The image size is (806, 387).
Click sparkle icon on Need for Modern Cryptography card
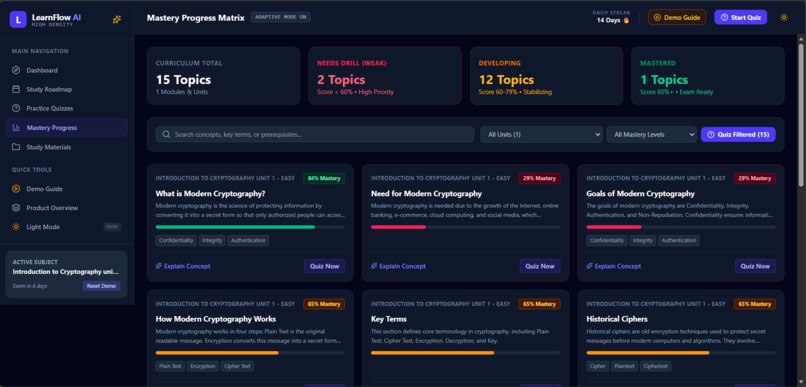click(374, 266)
